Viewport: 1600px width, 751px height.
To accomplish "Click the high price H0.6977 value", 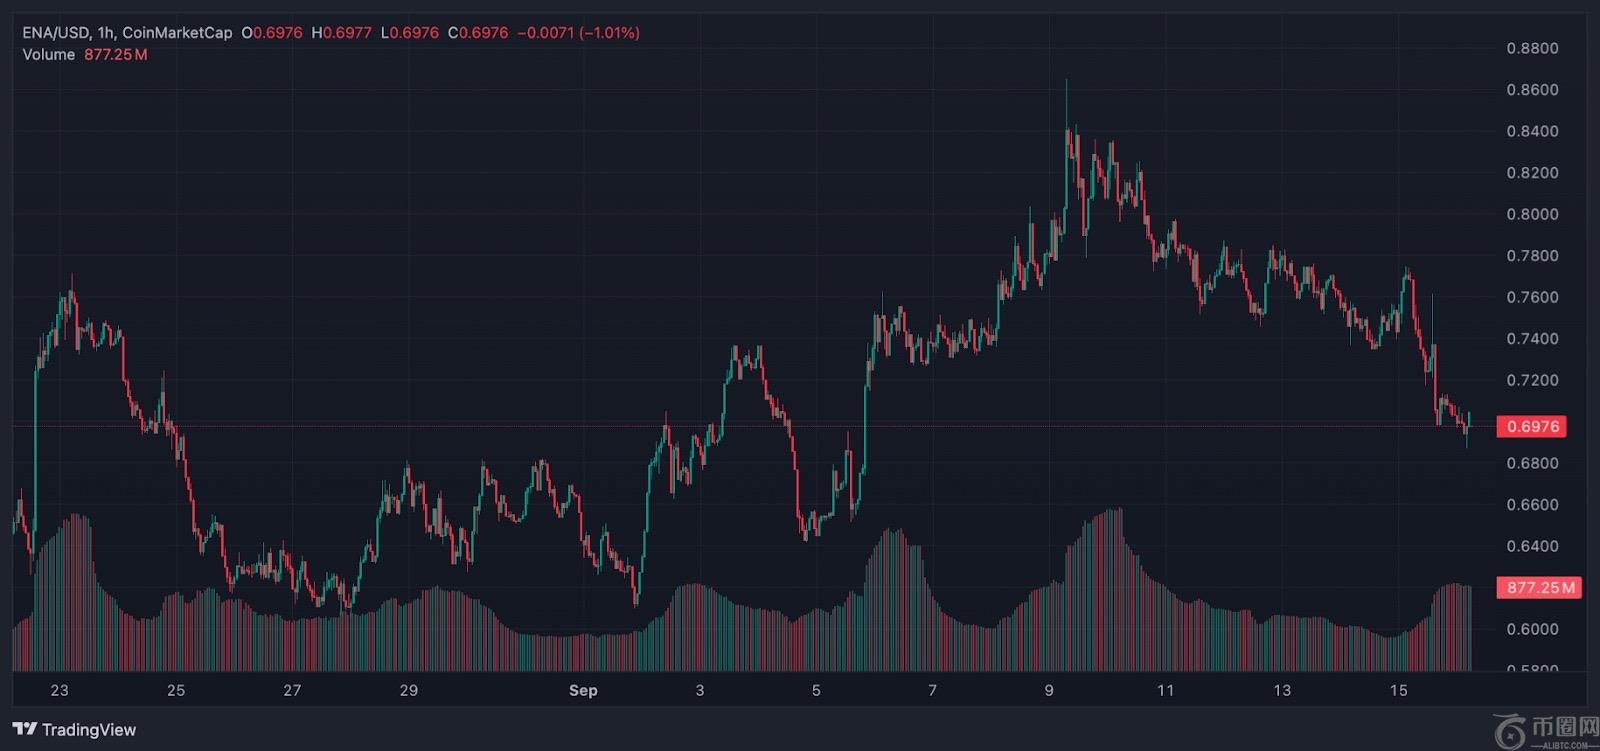I will coord(341,32).
